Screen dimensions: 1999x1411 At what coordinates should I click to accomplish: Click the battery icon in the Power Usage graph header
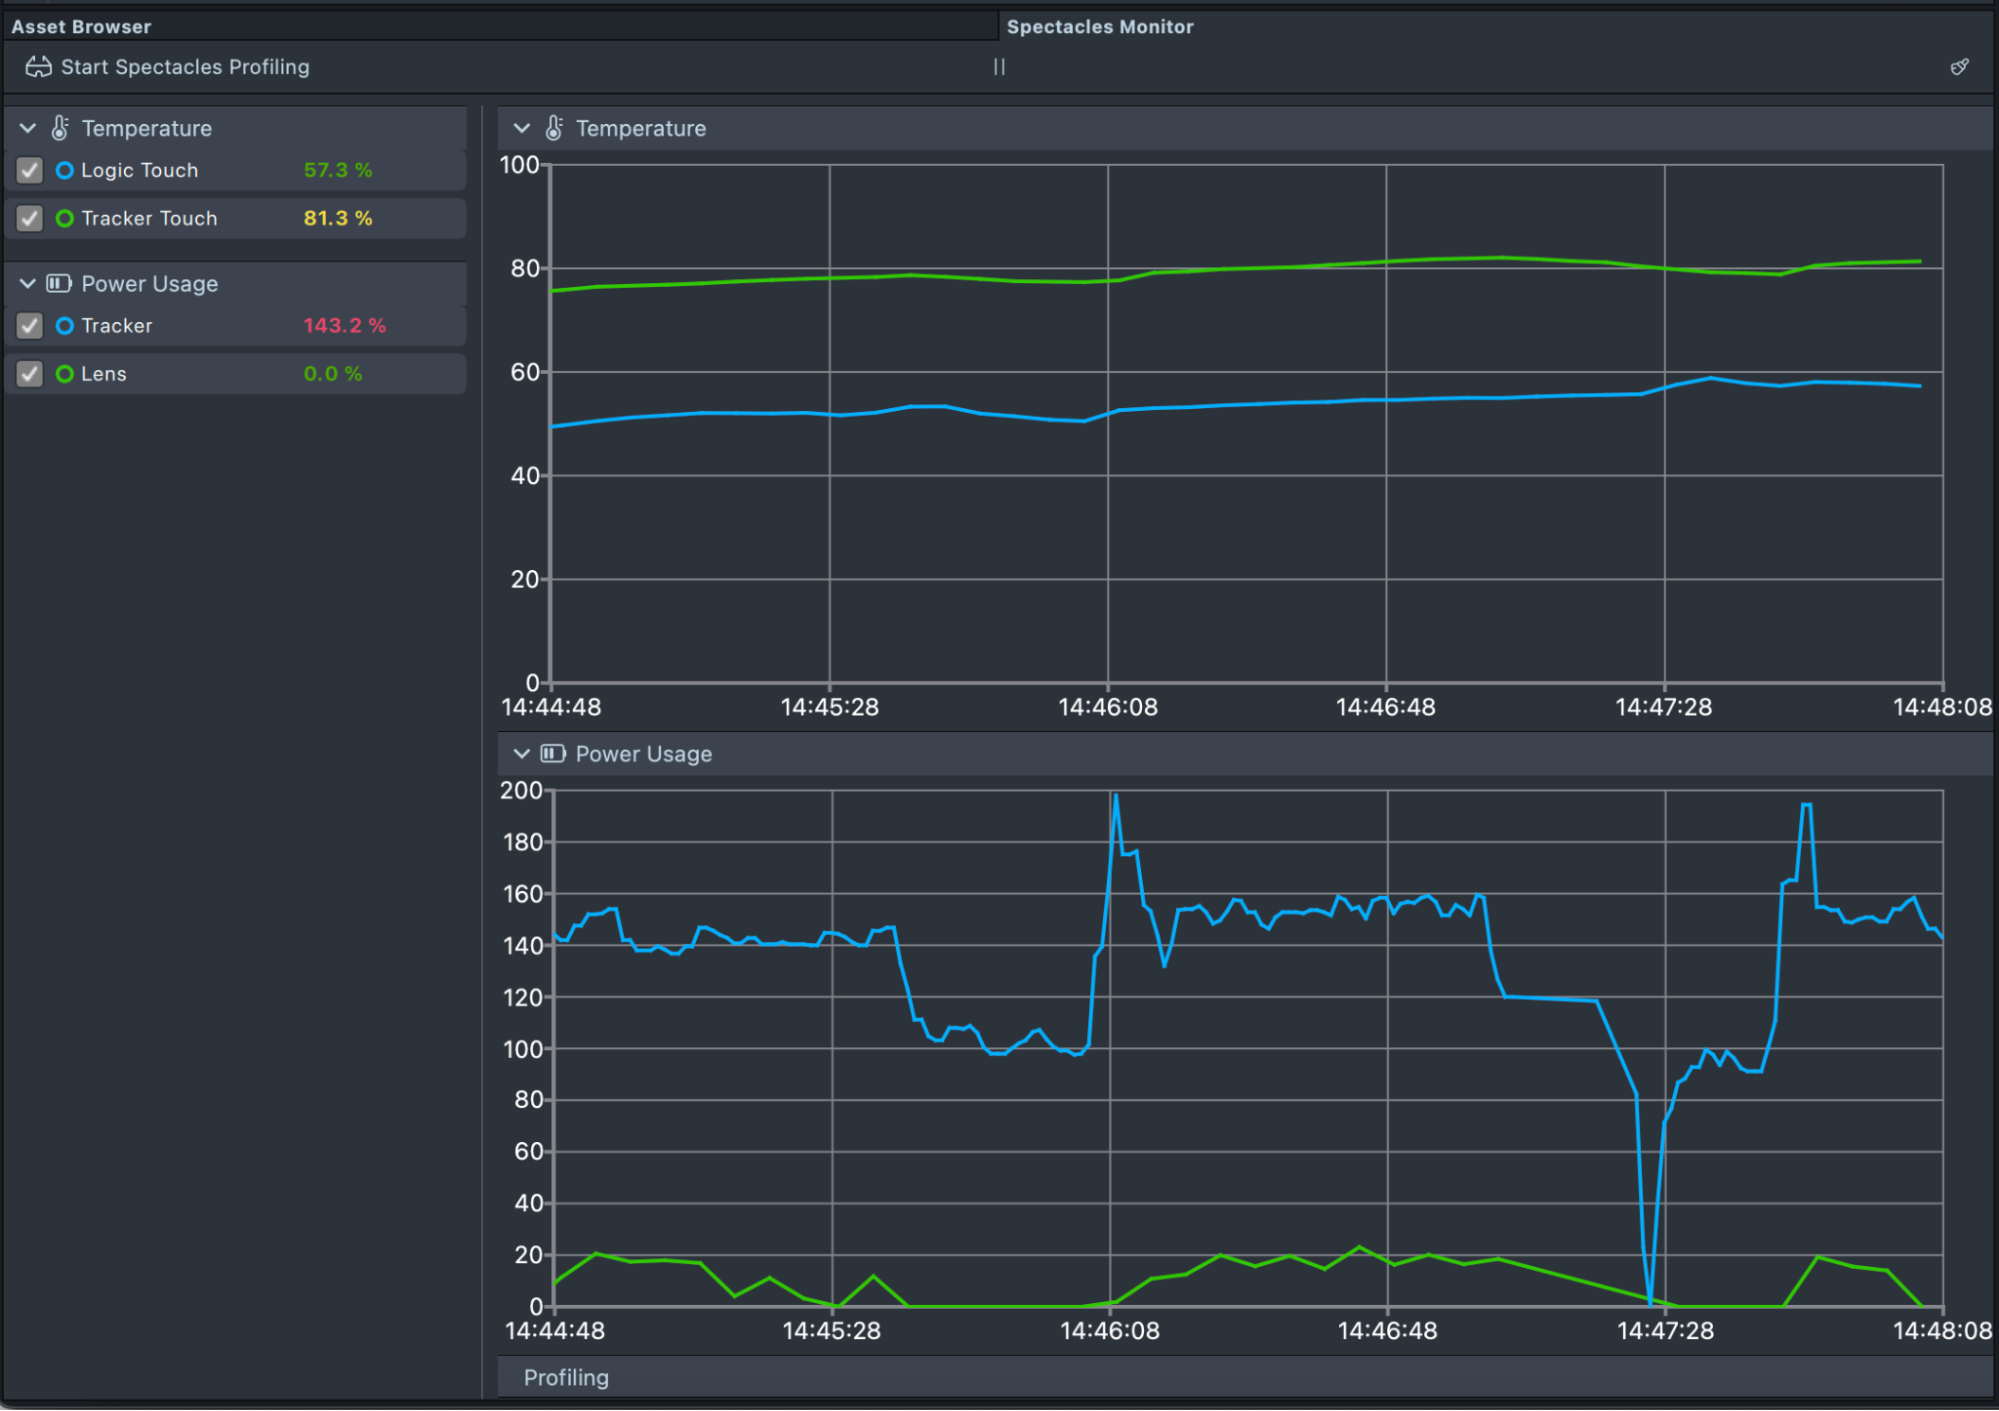tap(553, 754)
